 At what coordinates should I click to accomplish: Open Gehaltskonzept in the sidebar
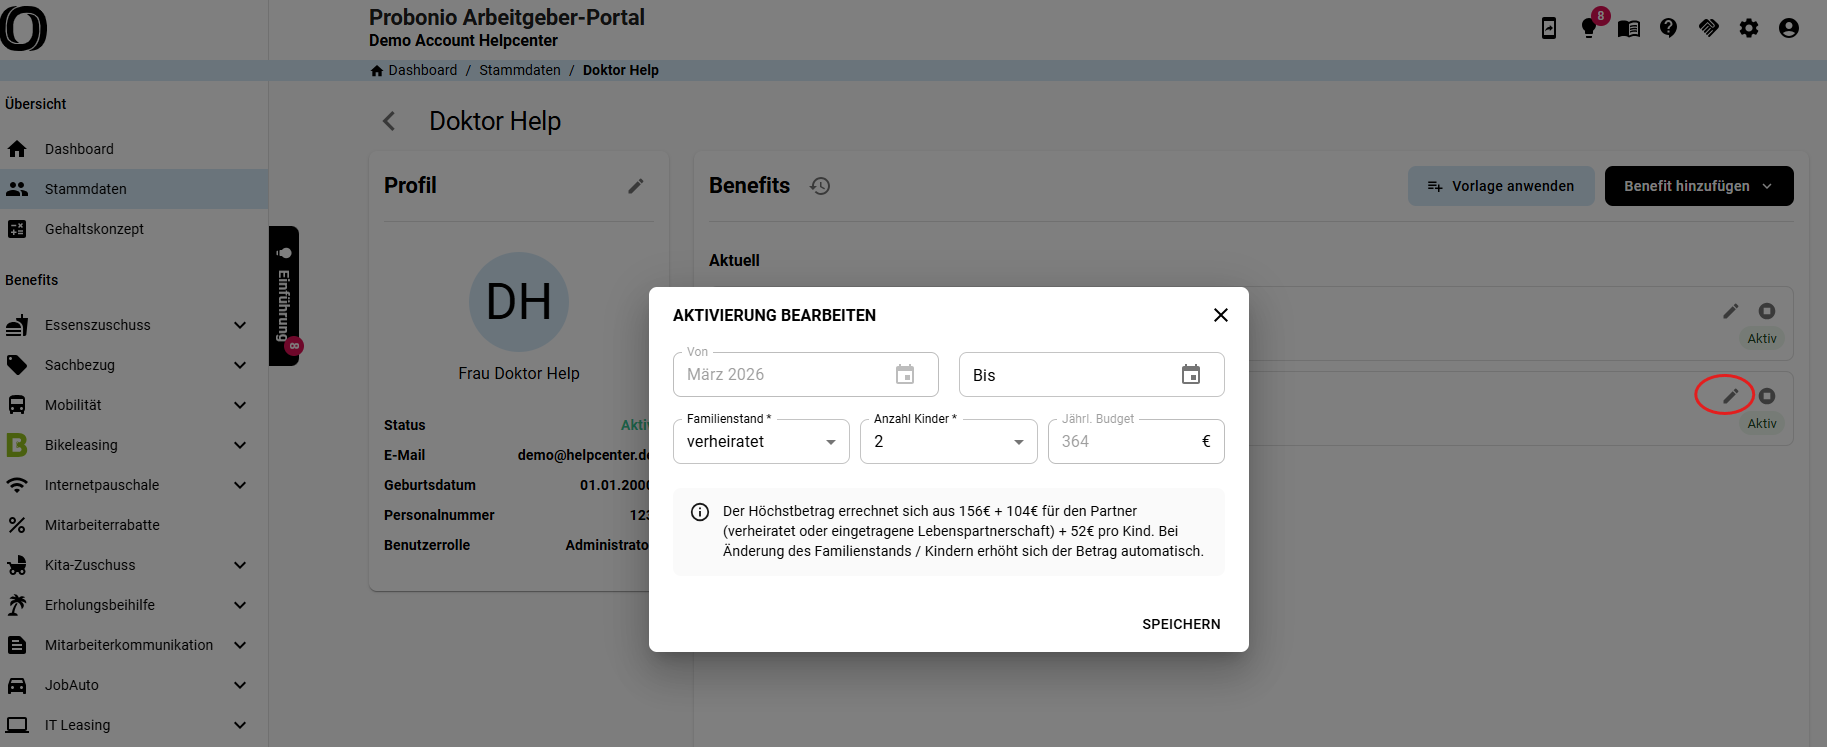pyautogui.click(x=134, y=229)
